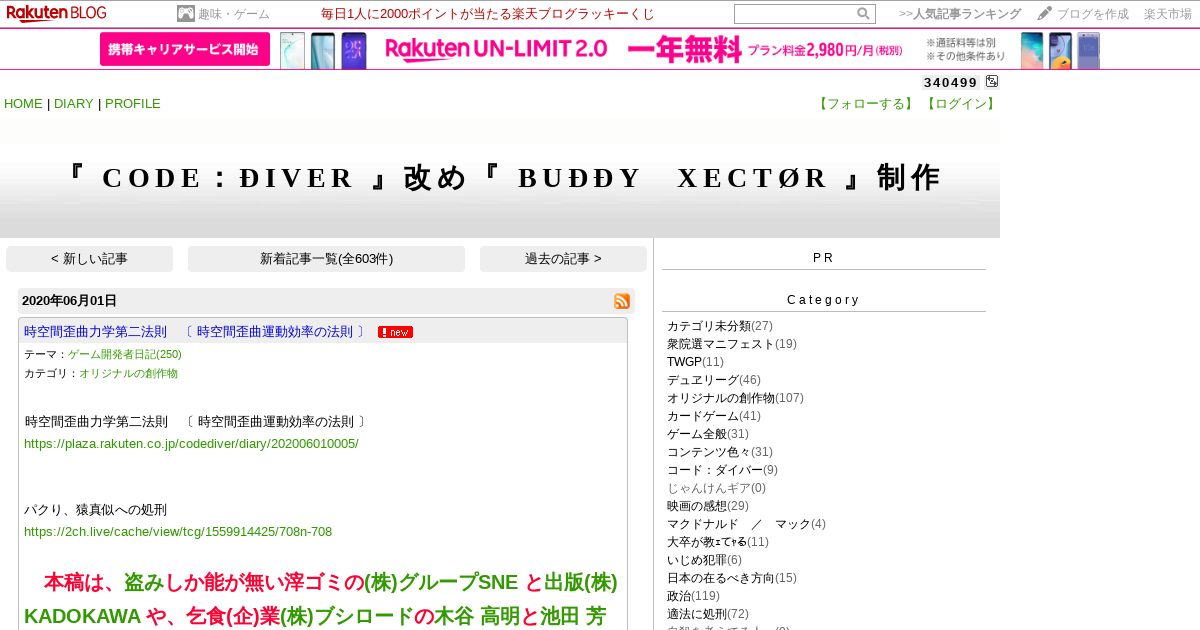Viewport: 1200px width, 630px height.
Task: Open article title 時空間歪曲力学第二法則
Action: [196, 332]
